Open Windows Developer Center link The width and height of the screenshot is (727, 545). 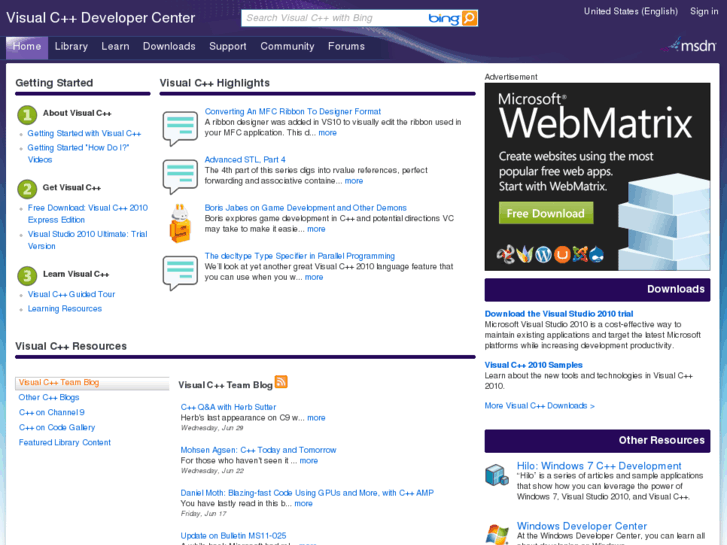(x=581, y=526)
